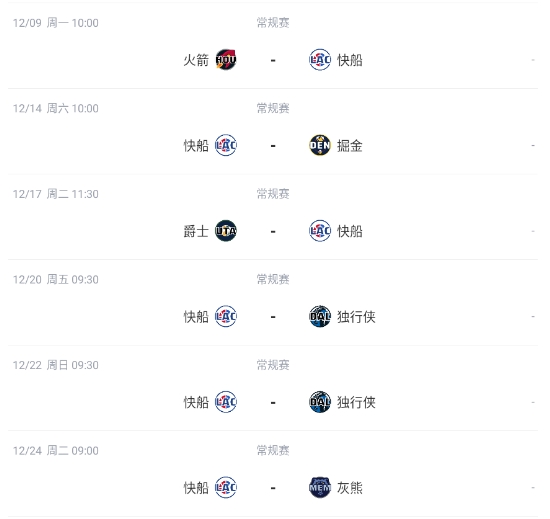Viewport: 550px width, 519px height.
Task: Click the Utah Jazz UTA logo
Action: coord(226,231)
